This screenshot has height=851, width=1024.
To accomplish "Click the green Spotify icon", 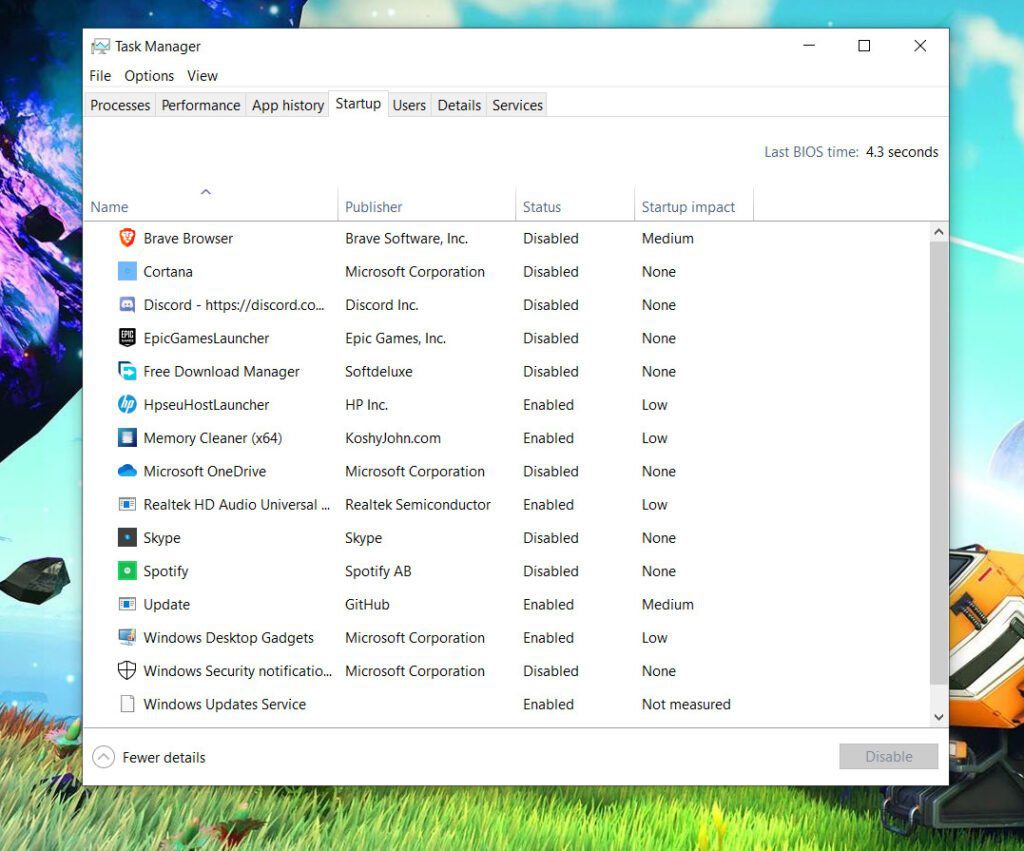I will [127, 571].
